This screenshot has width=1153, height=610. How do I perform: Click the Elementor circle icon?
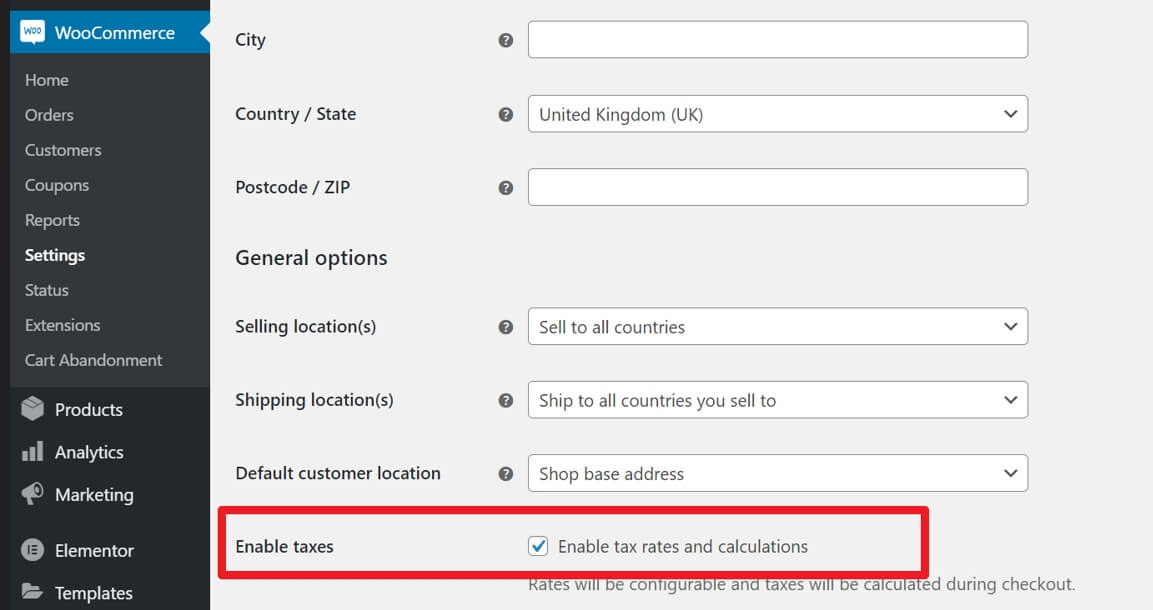pos(32,550)
